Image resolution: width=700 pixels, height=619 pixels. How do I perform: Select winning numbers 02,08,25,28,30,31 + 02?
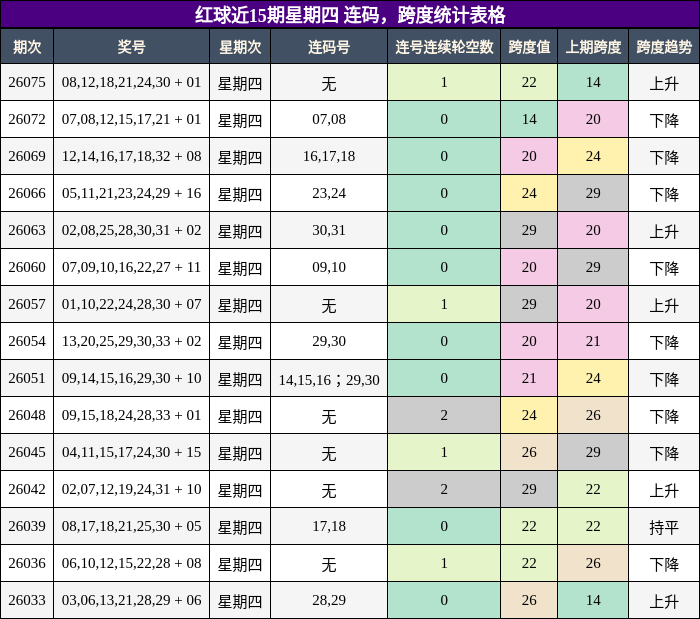point(131,230)
